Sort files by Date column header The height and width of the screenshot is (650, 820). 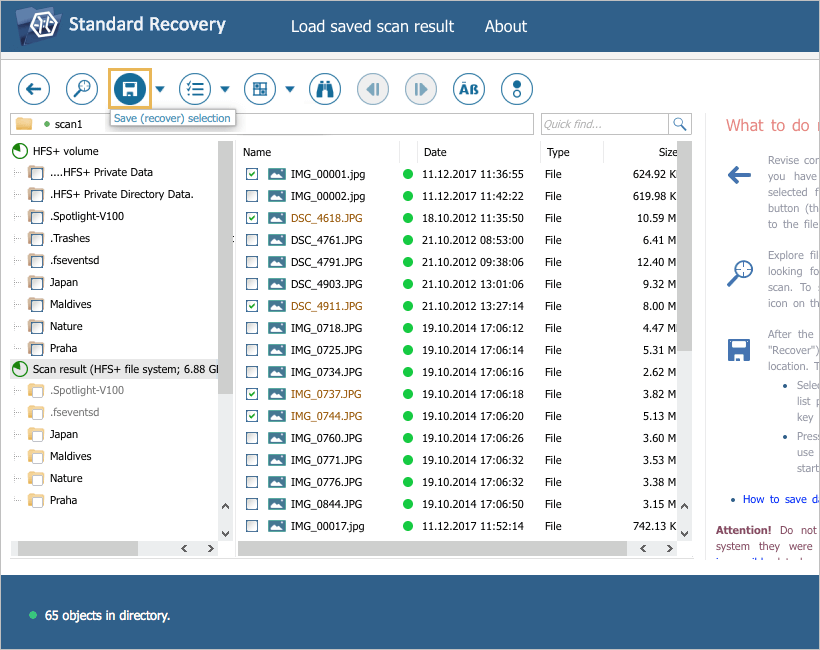coord(435,152)
